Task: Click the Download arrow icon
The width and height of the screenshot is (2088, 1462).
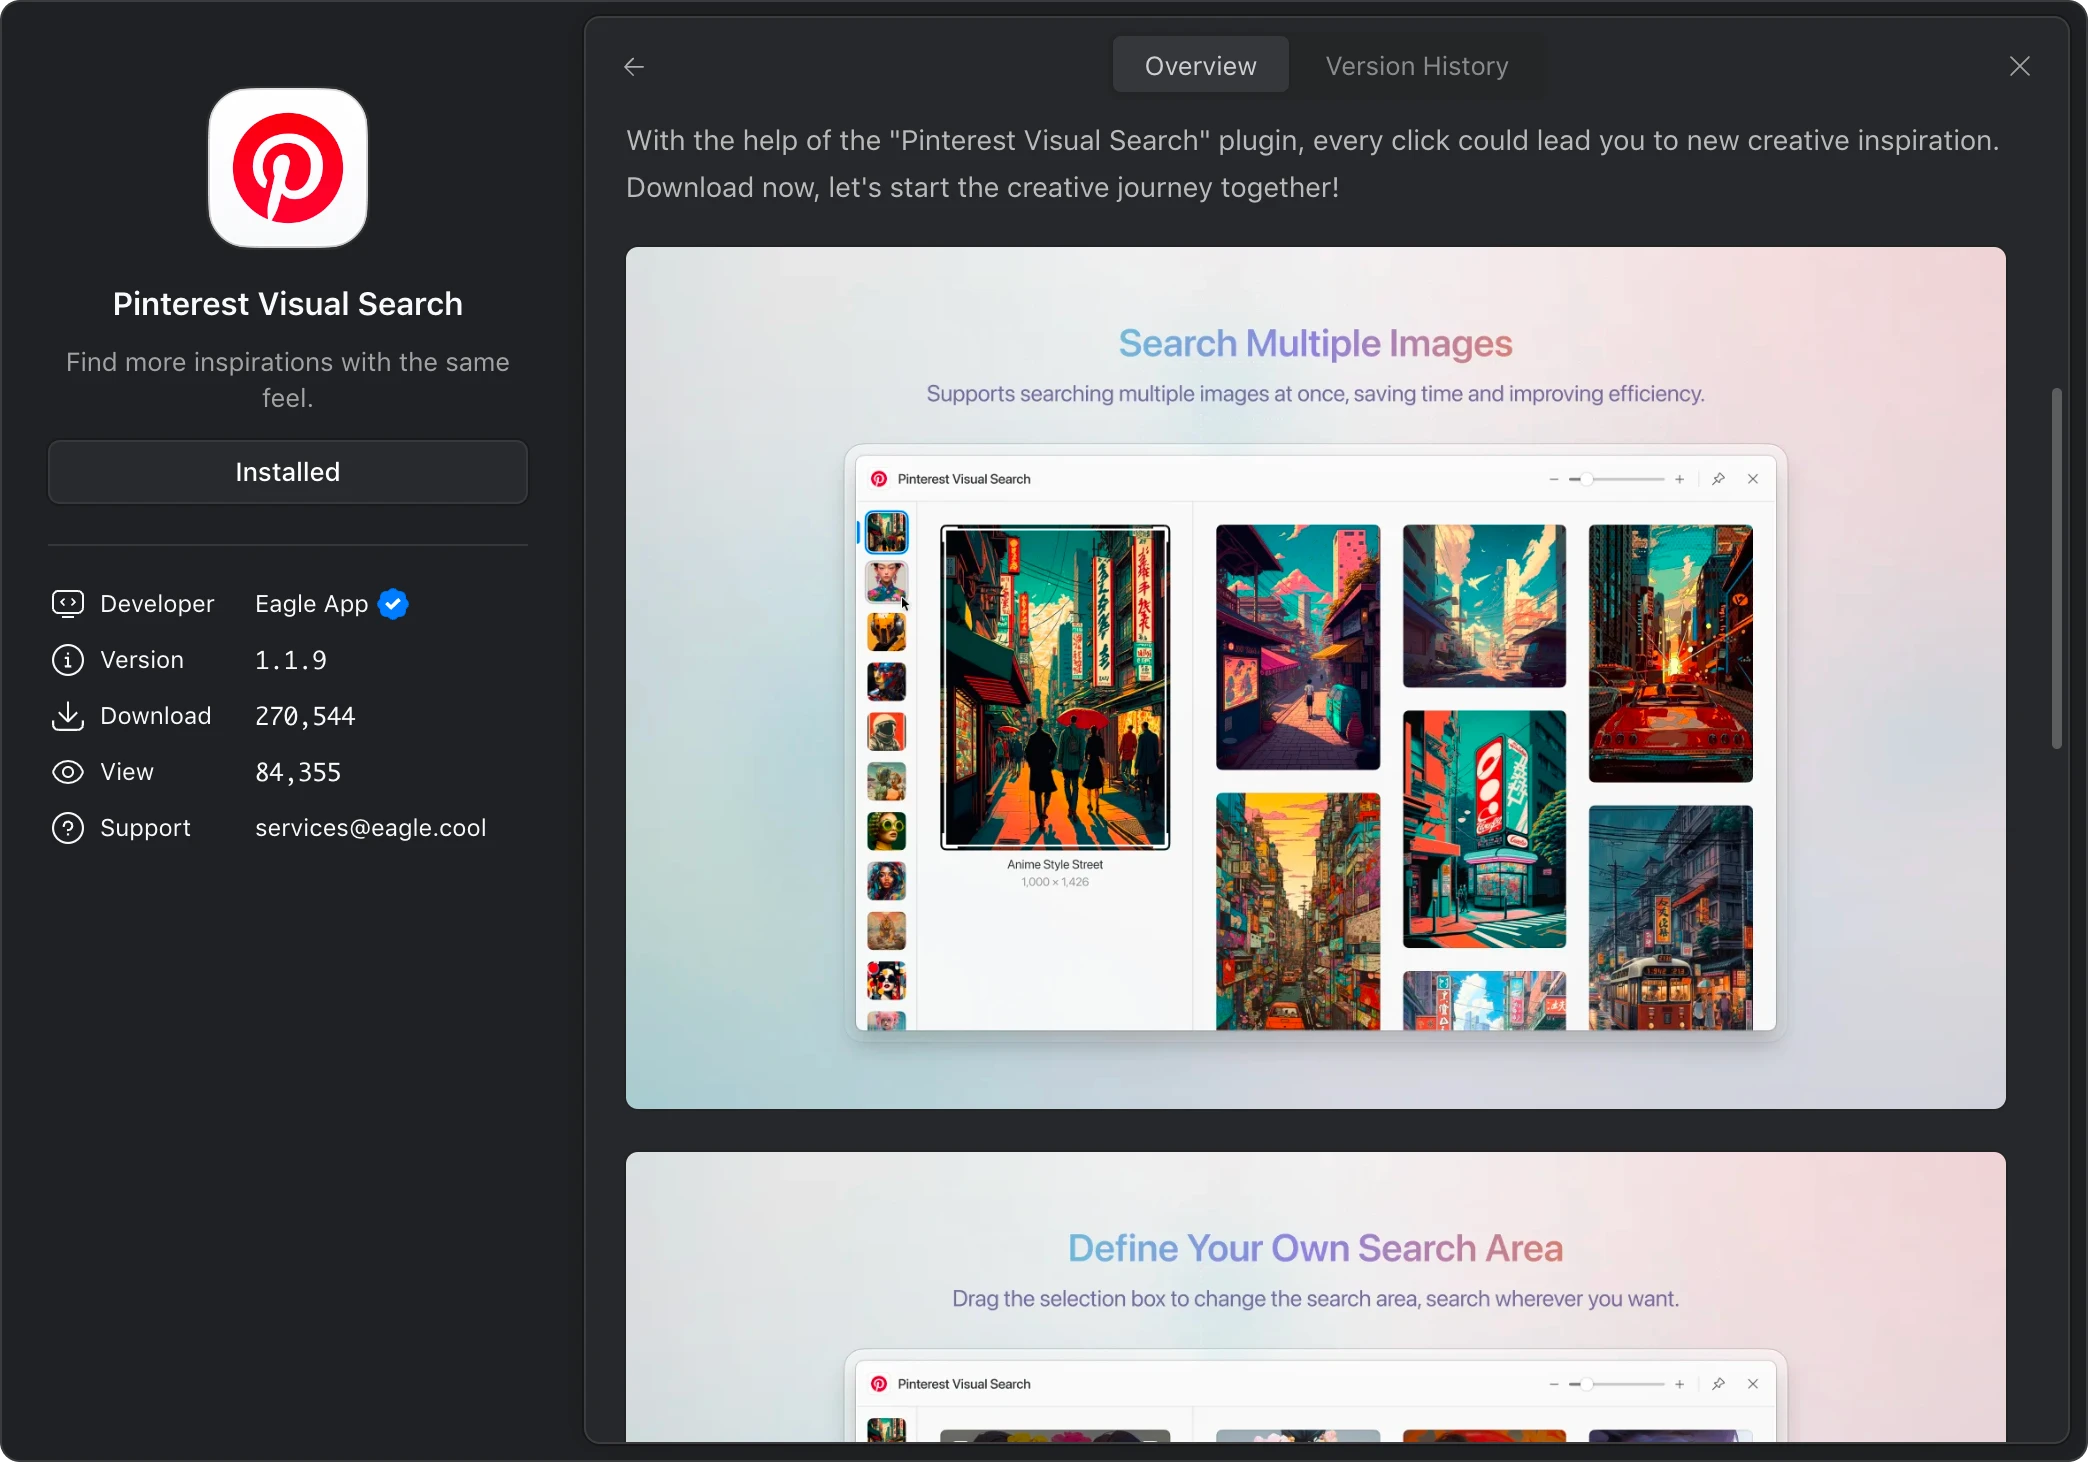Action: pyautogui.click(x=67, y=716)
